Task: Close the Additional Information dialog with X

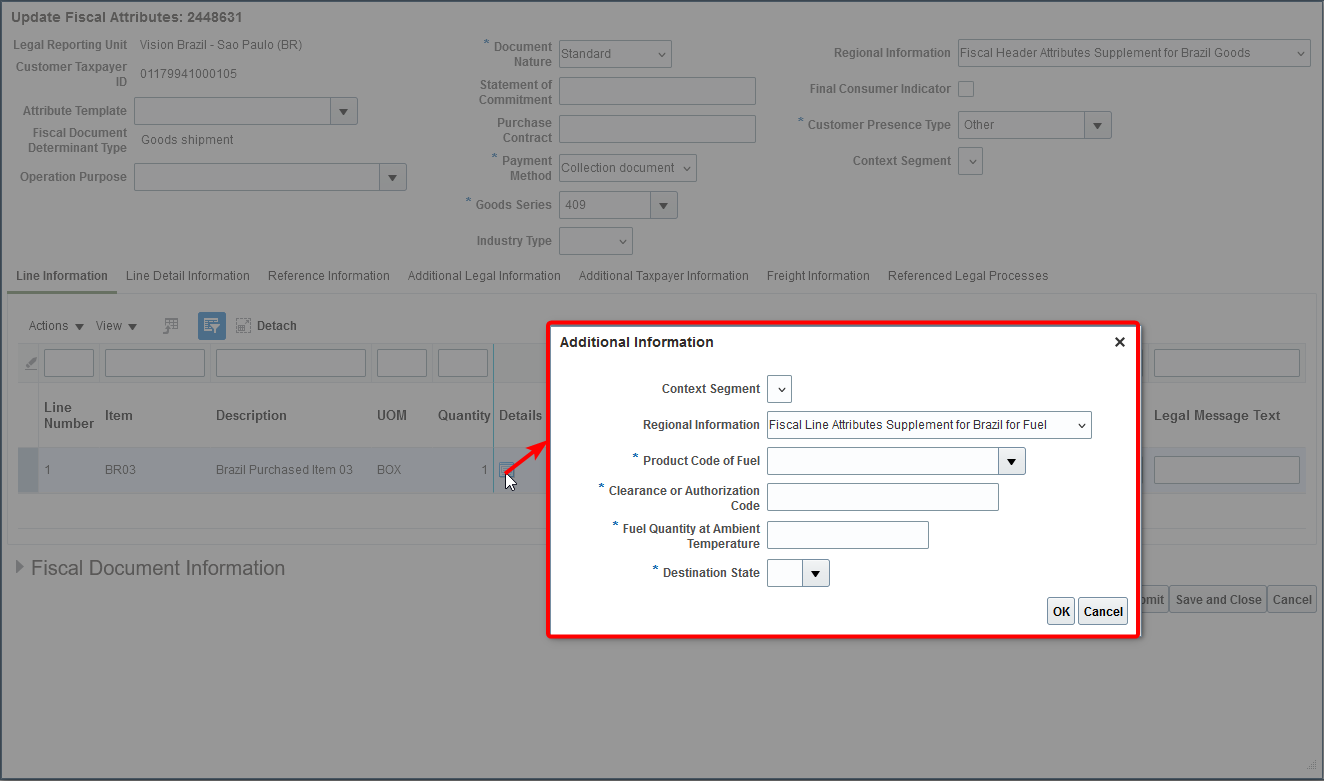Action: click(1120, 342)
